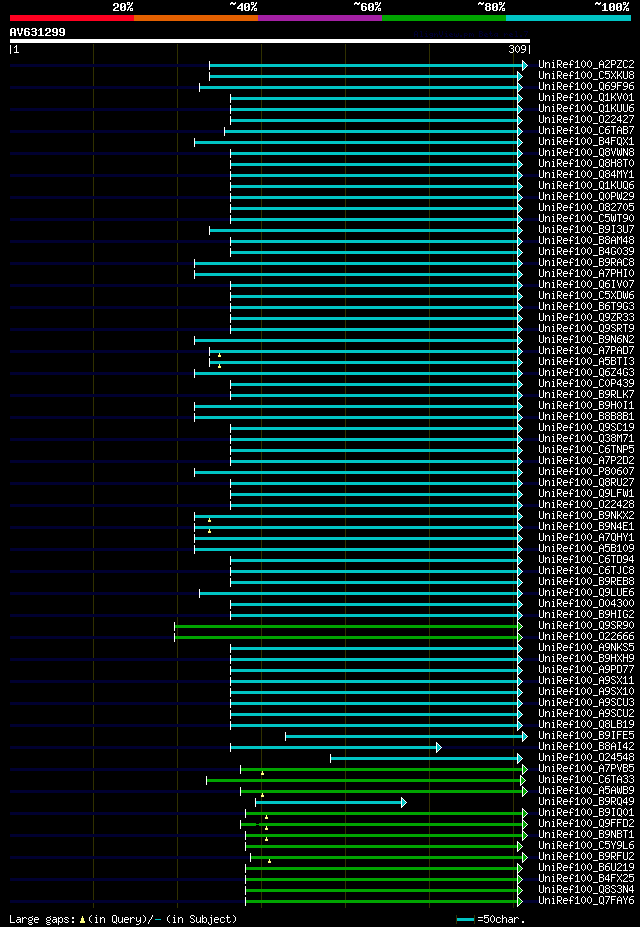This screenshot has height=927, width=640.
Task: Select the UniRef100_A7QHY1 label
Action: tap(586, 537)
